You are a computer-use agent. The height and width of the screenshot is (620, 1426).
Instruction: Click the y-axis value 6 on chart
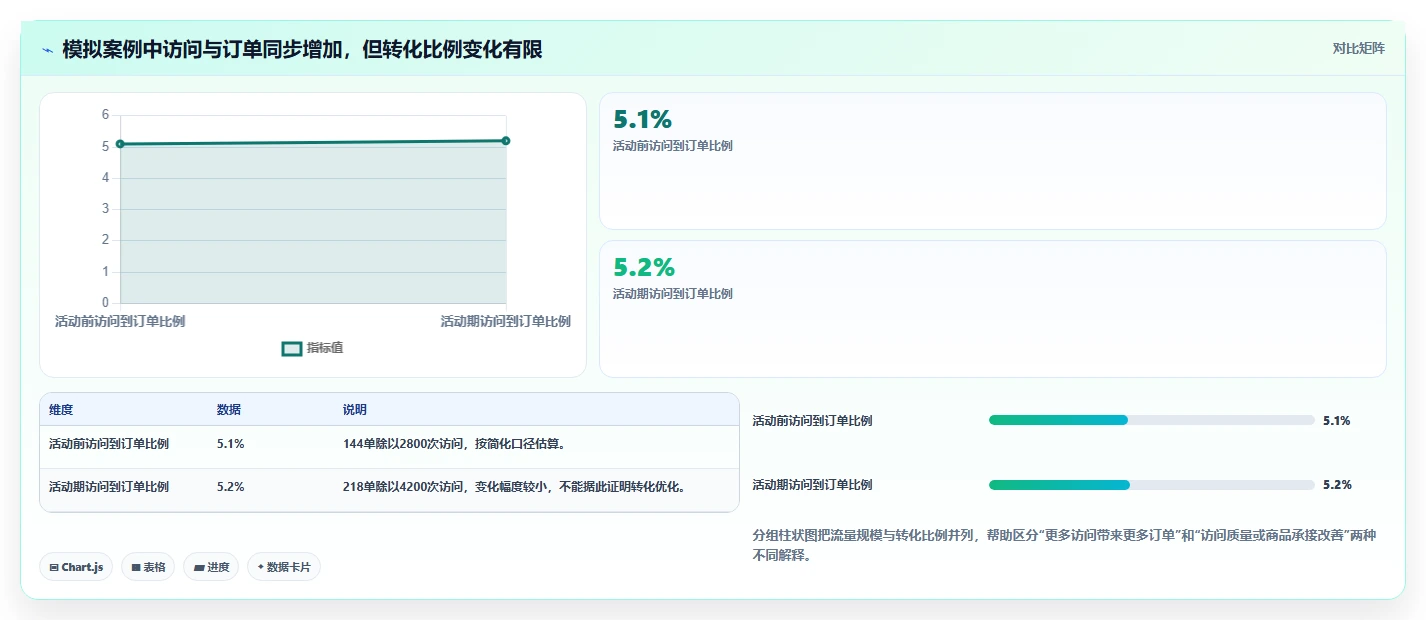click(105, 115)
